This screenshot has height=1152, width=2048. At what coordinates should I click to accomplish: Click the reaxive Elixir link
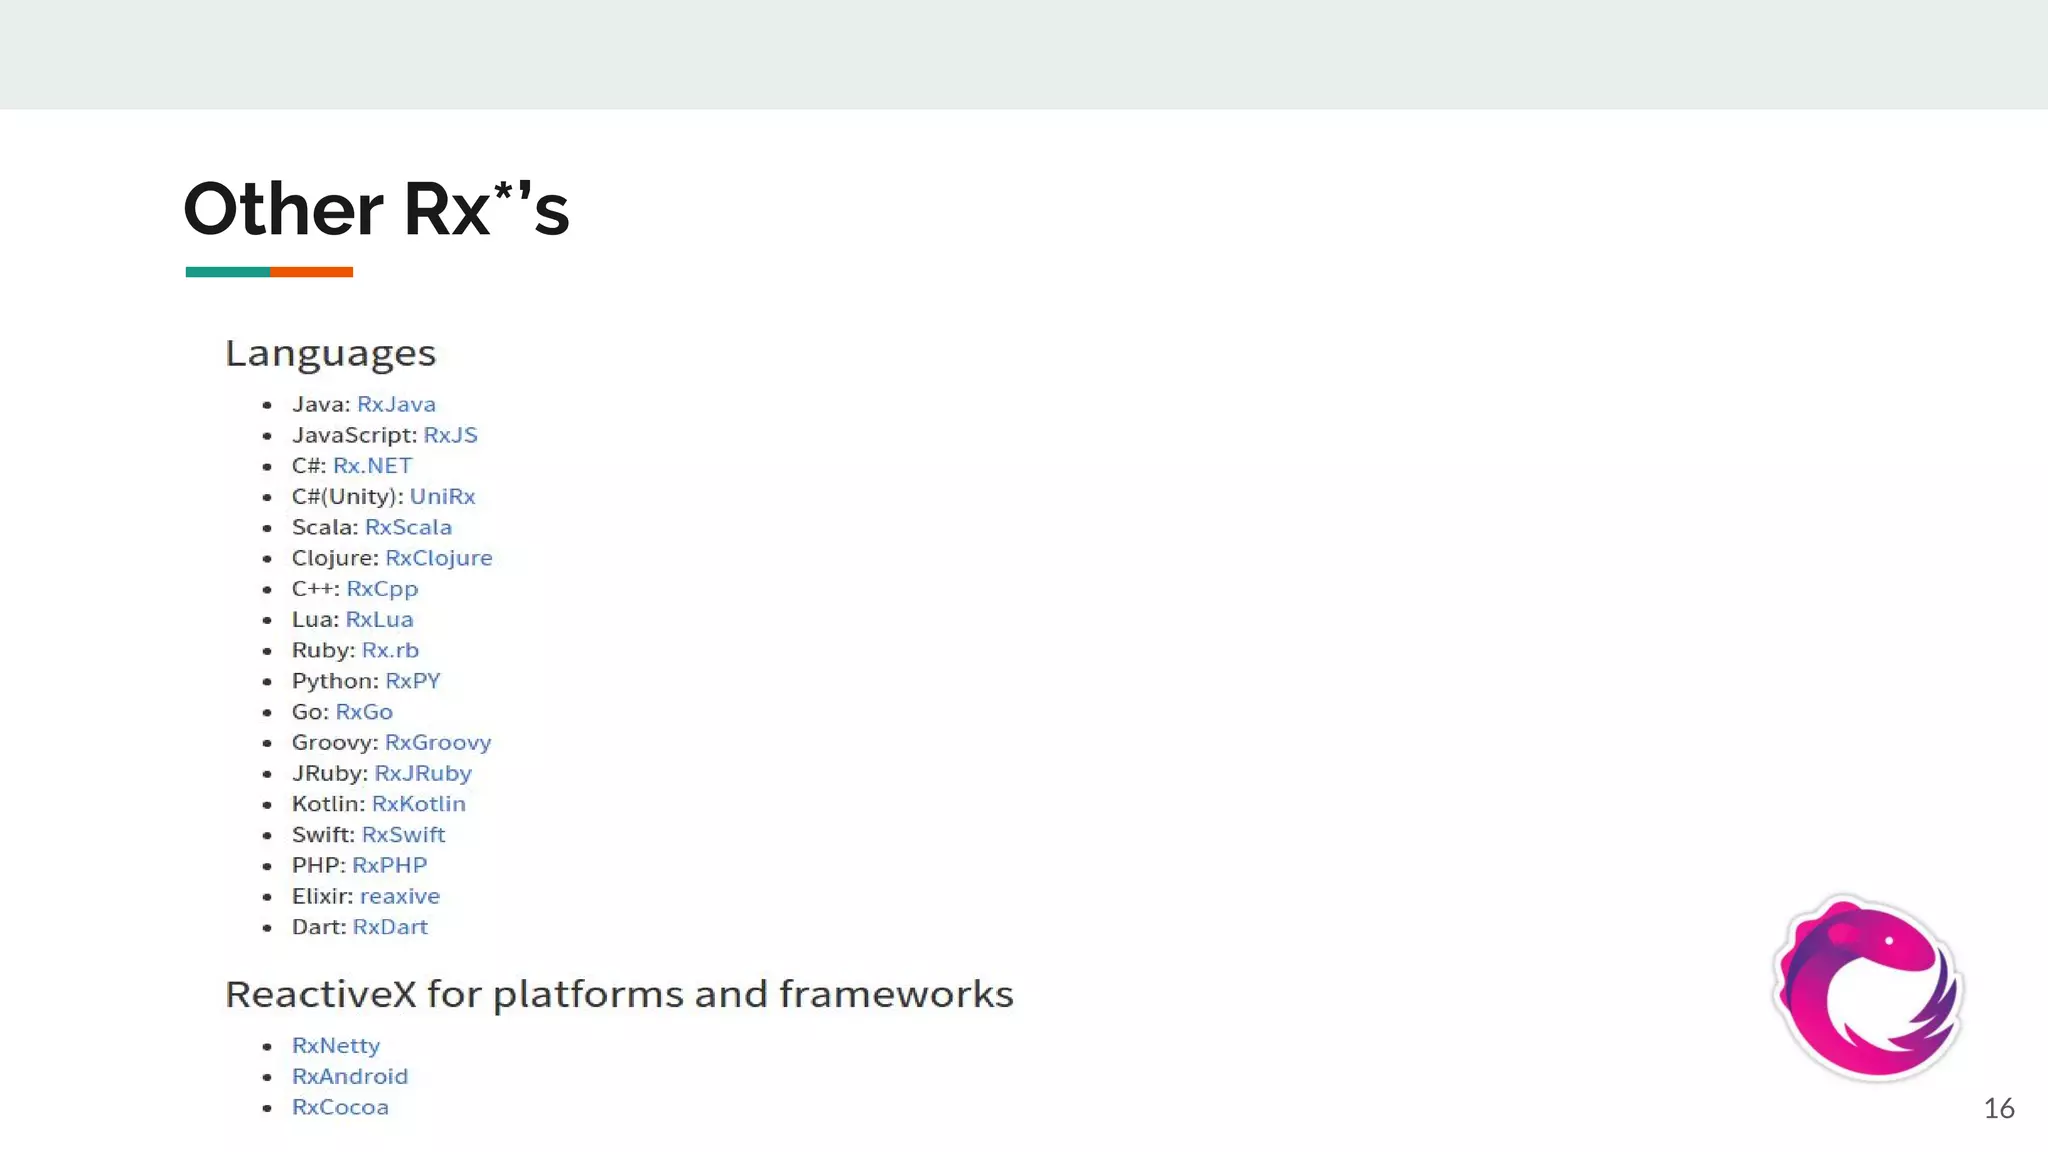400,896
